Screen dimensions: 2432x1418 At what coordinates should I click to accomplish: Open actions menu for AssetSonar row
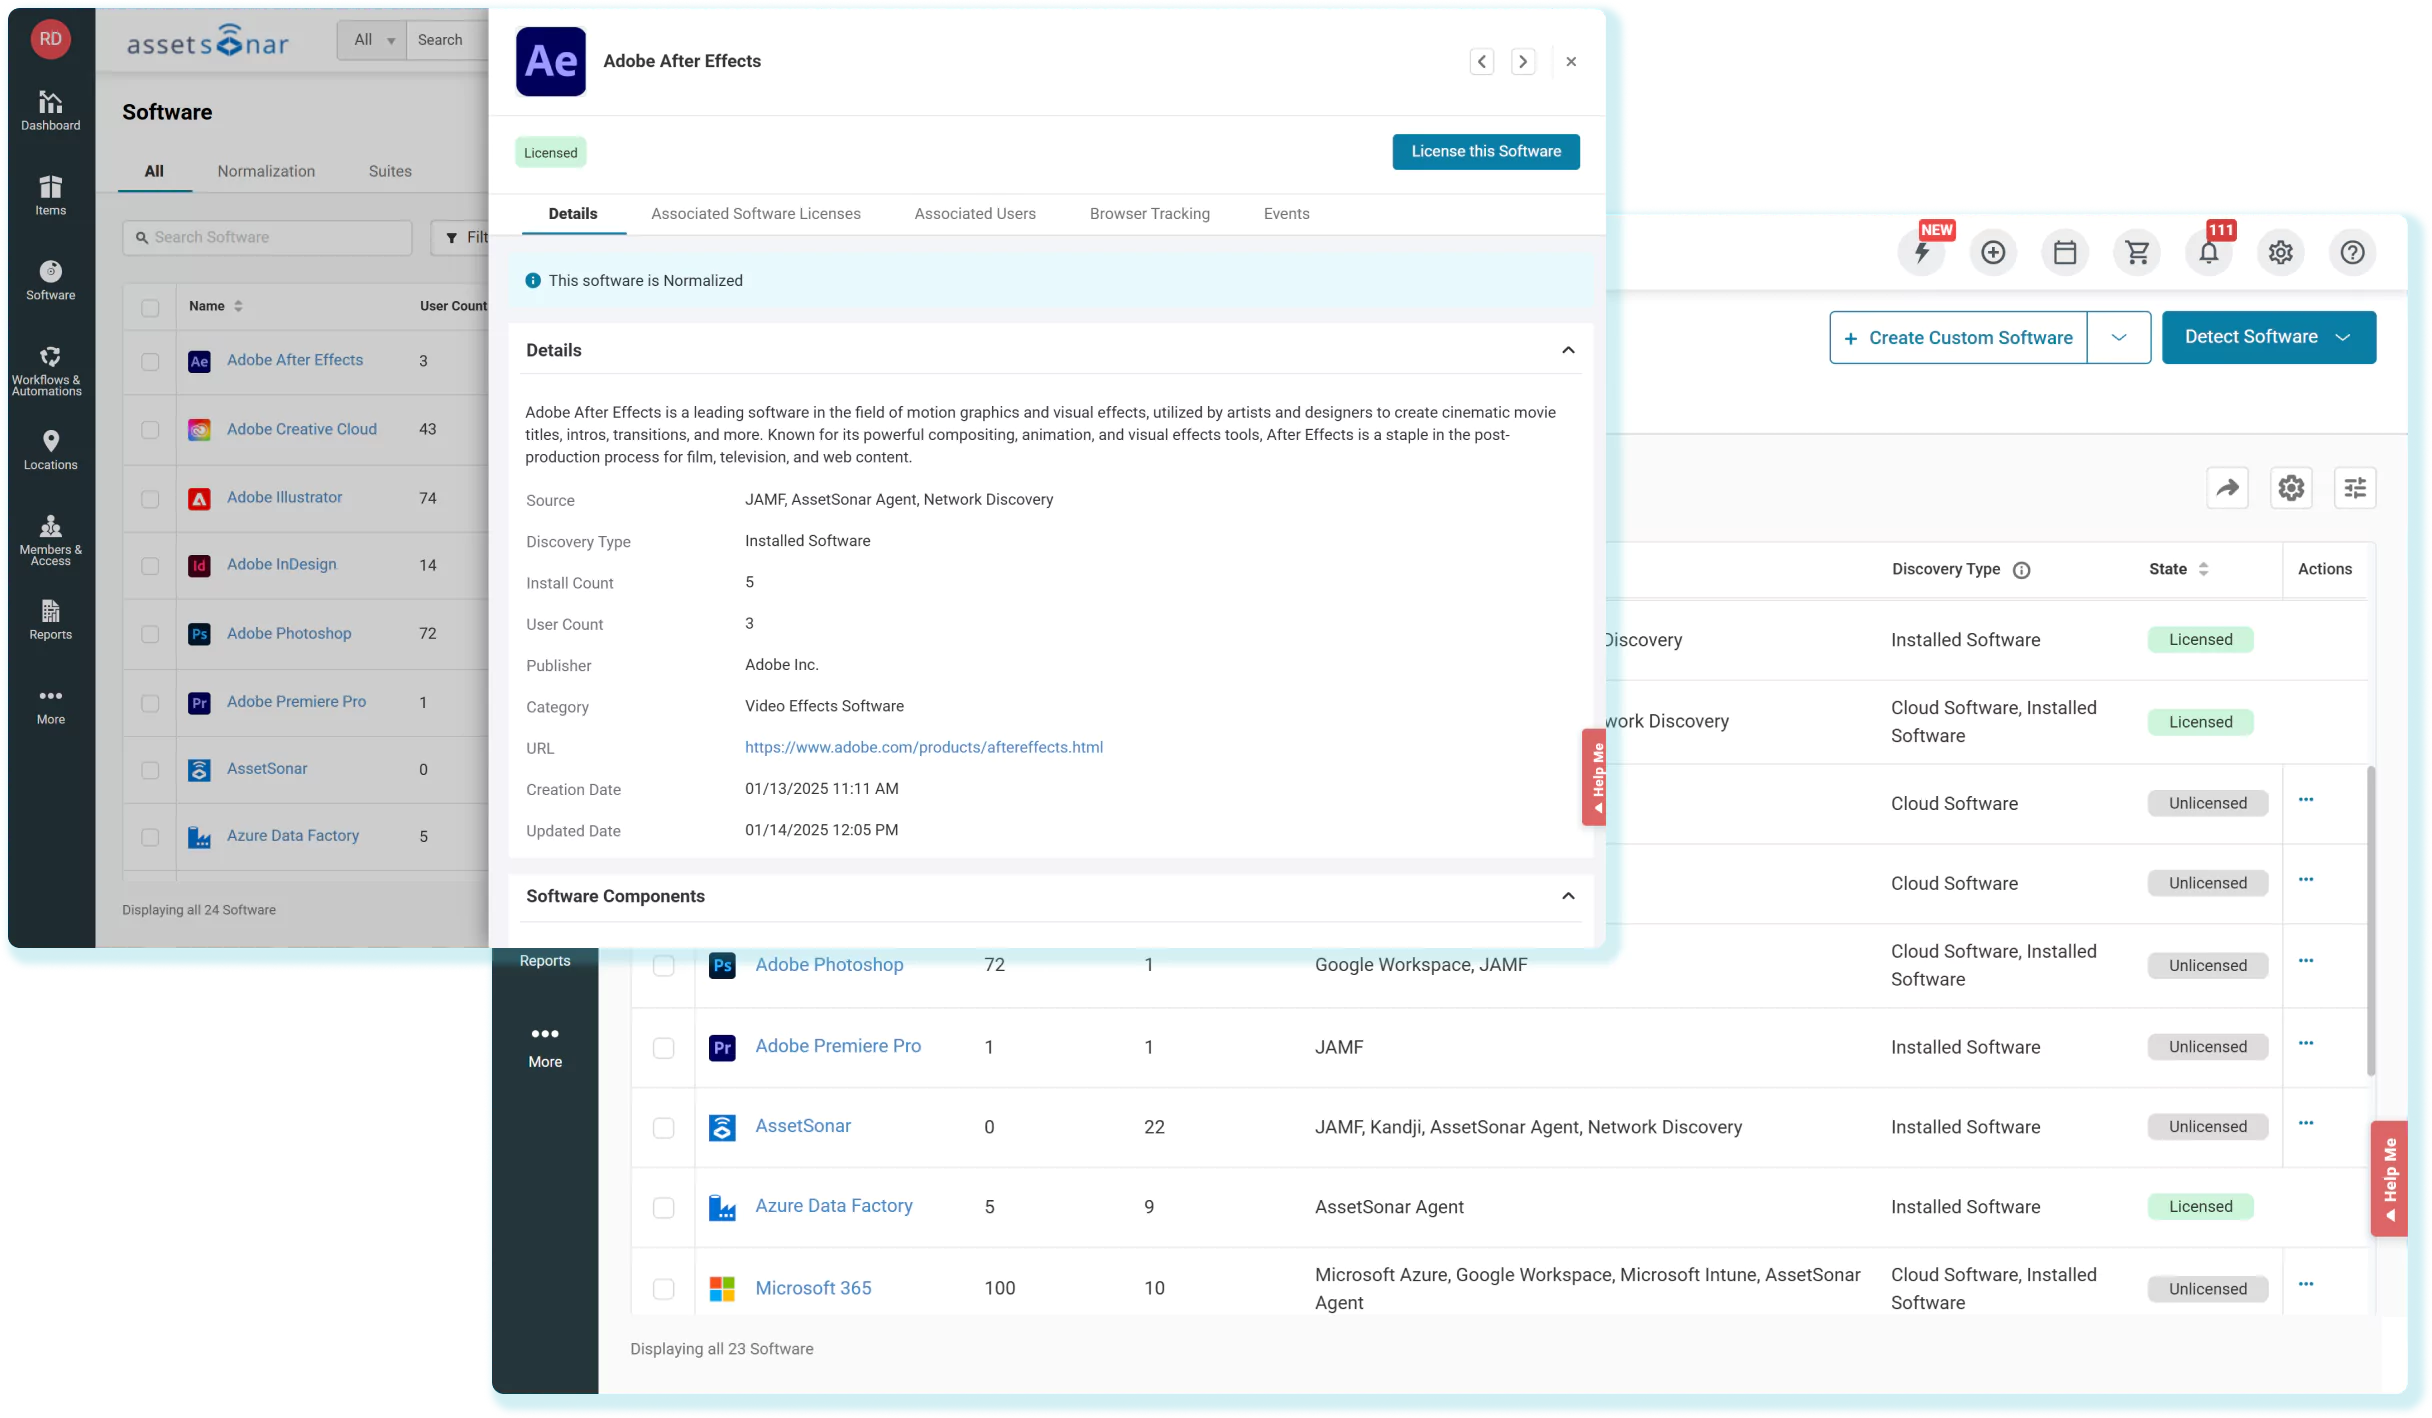tap(2306, 1124)
